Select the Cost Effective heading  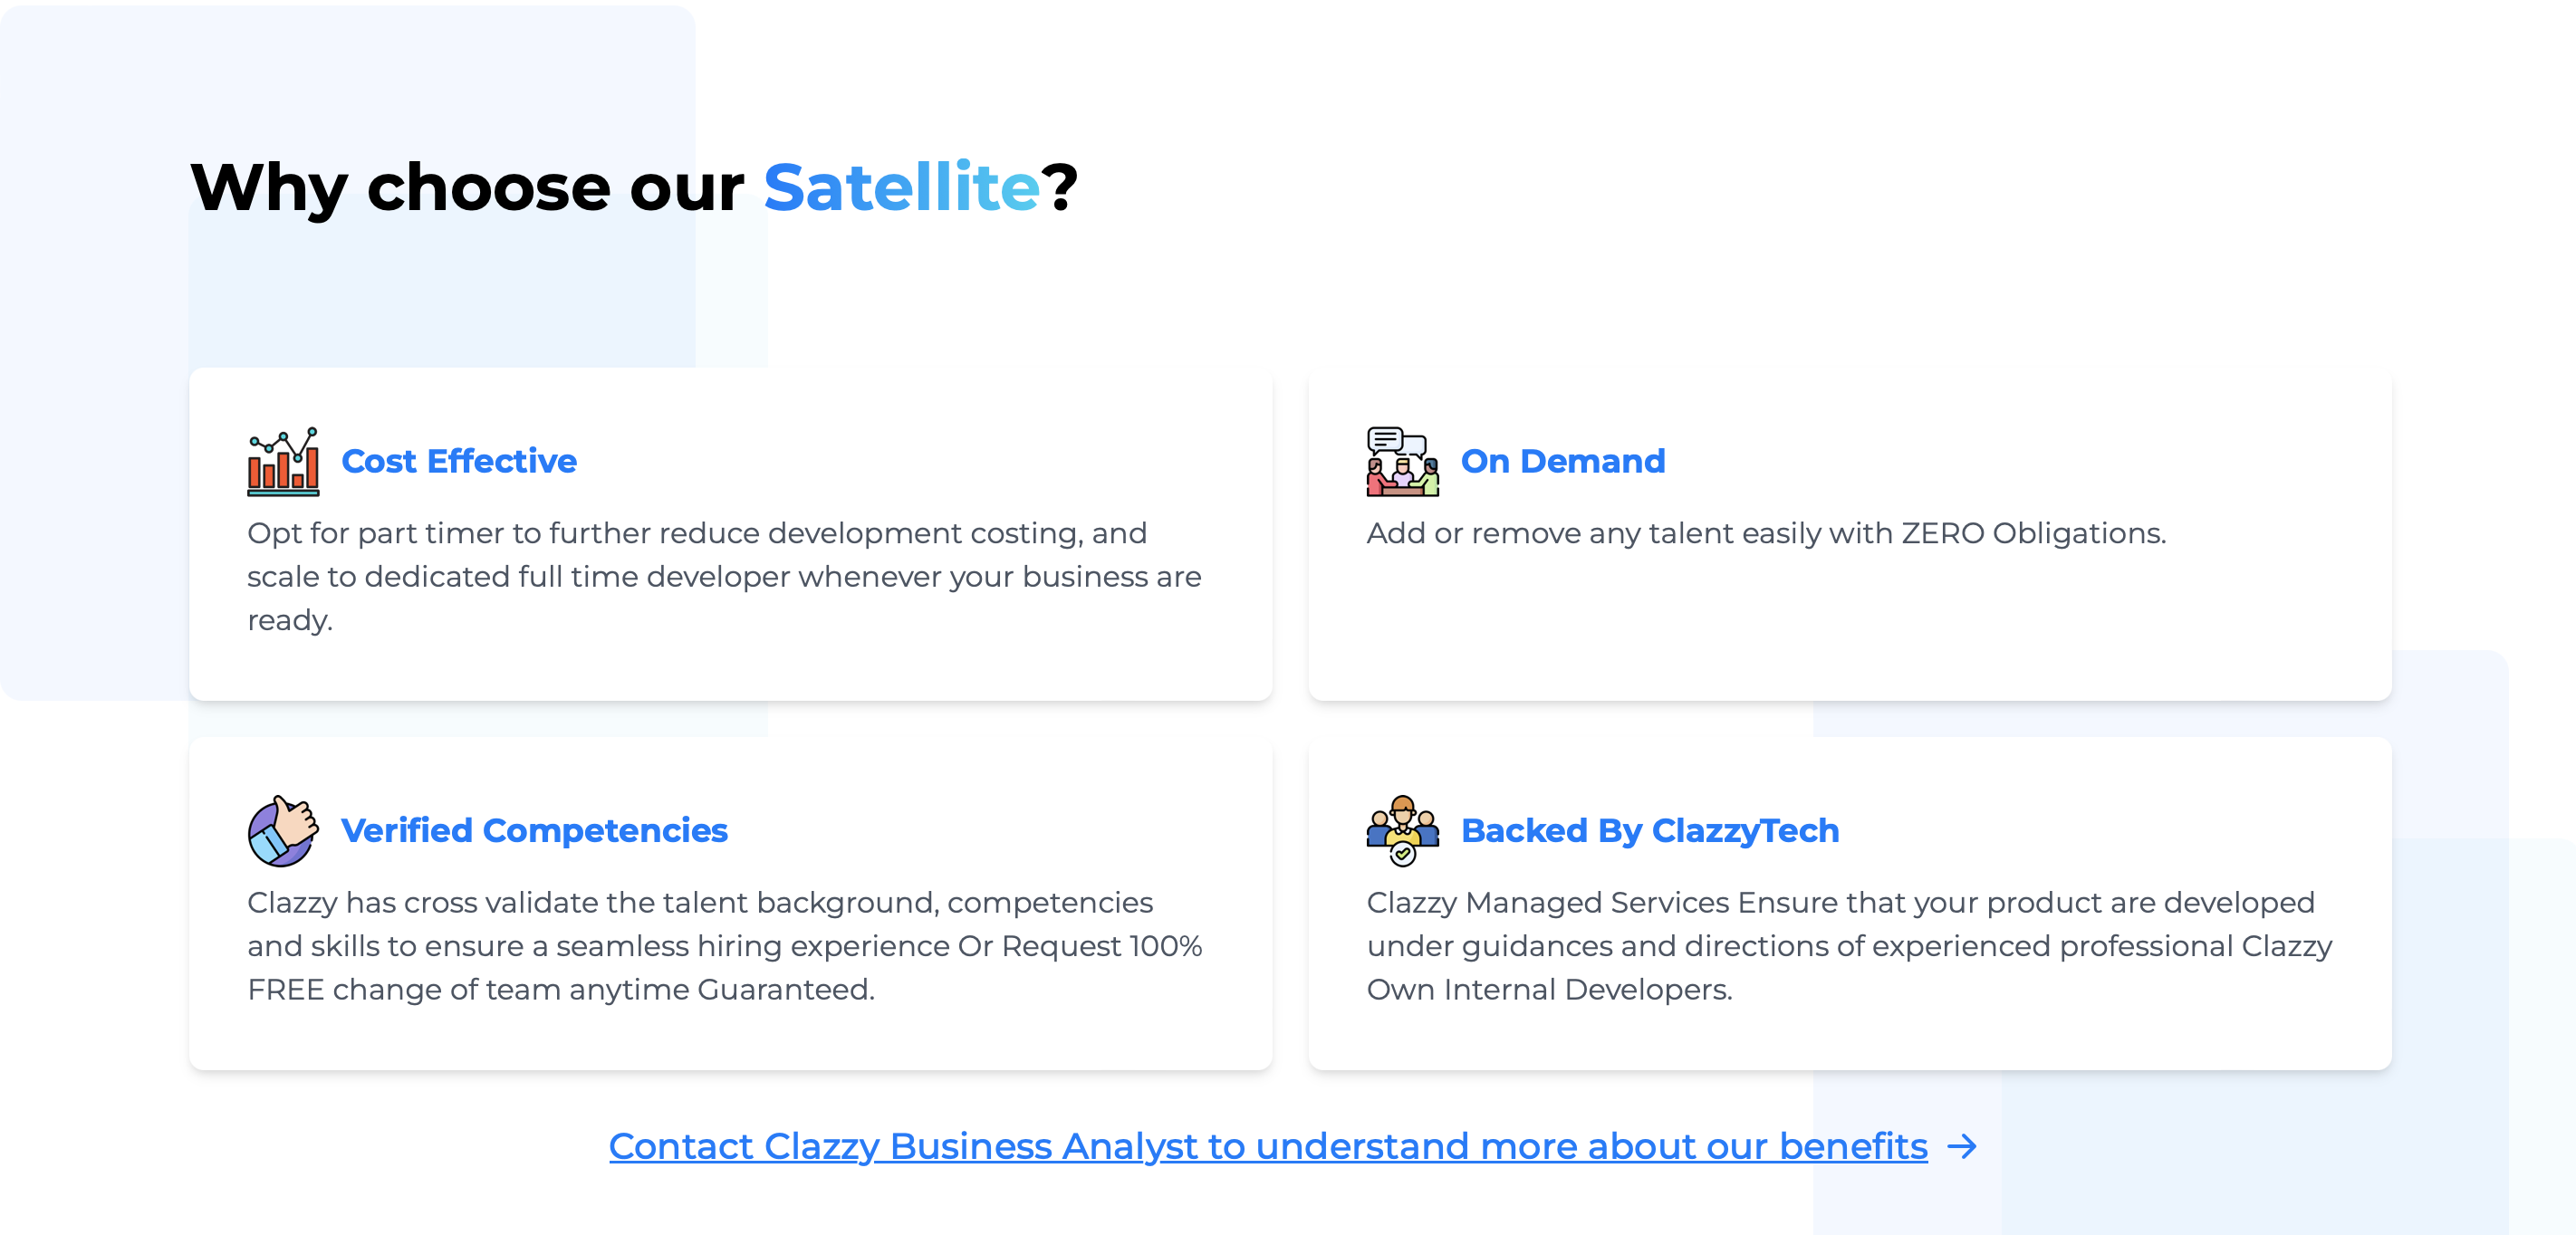pyautogui.click(x=459, y=461)
